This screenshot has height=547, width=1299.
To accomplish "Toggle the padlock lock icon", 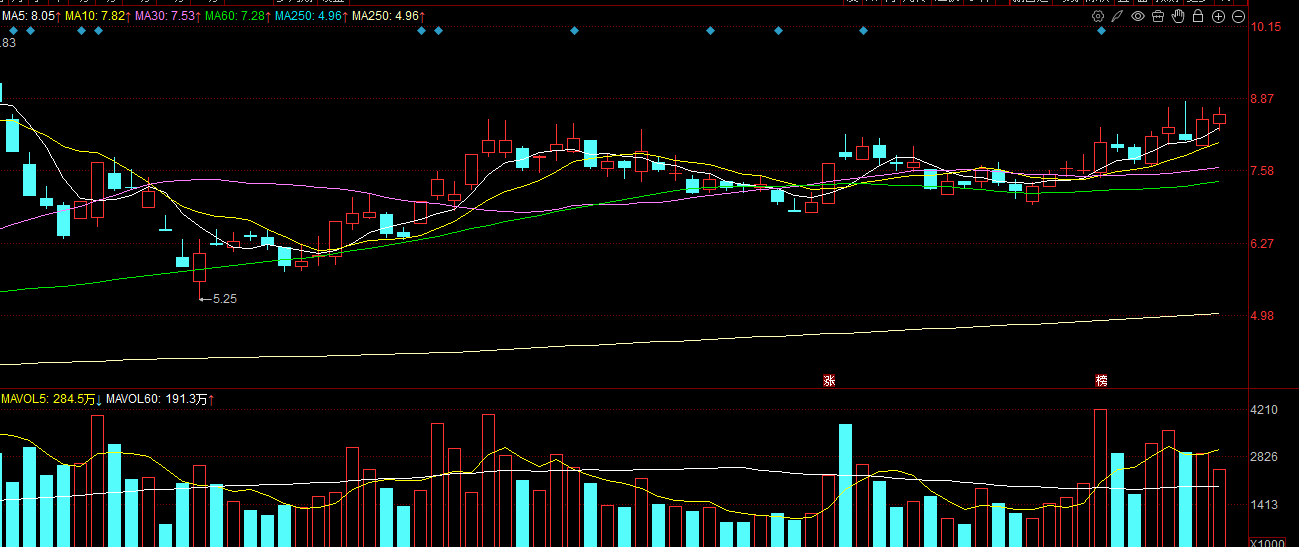I will 1198,16.
